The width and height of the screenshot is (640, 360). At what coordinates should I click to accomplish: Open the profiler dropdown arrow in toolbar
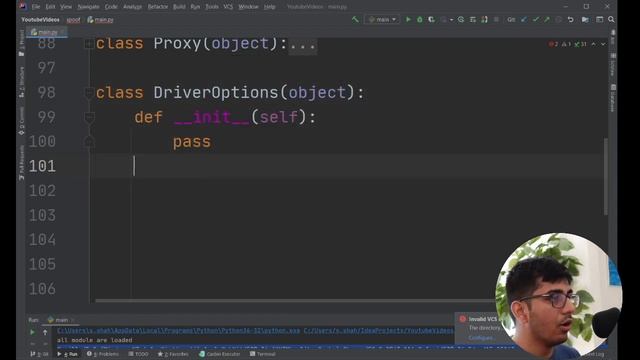(451, 20)
